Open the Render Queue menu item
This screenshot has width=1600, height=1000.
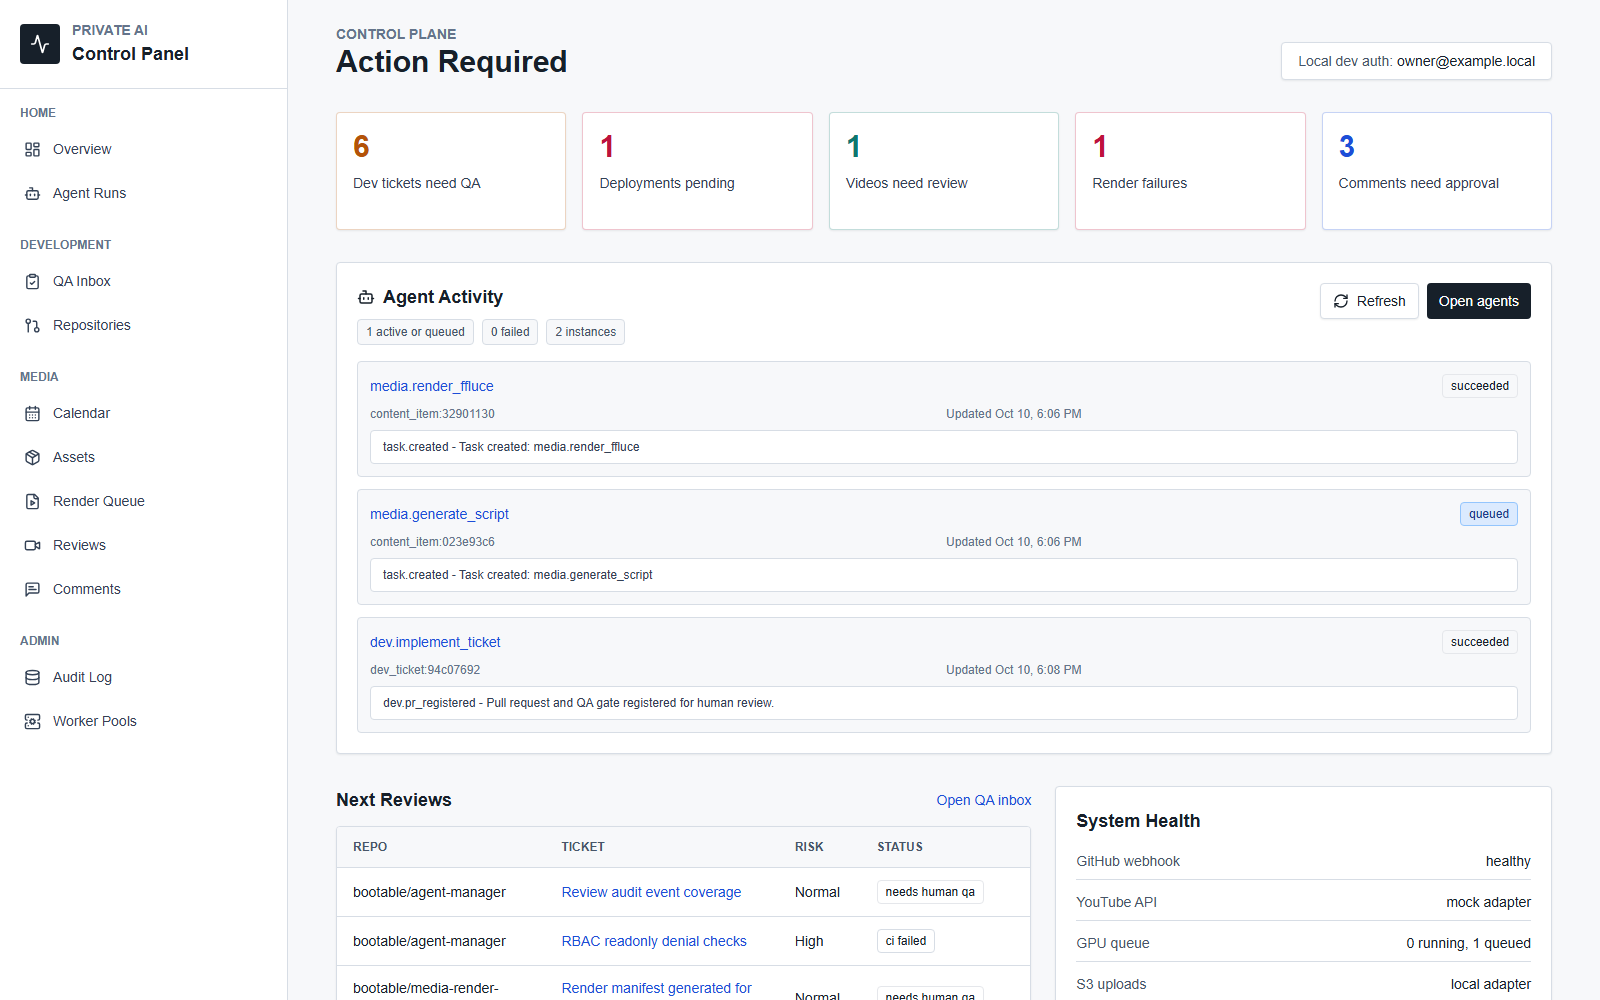coord(144,501)
